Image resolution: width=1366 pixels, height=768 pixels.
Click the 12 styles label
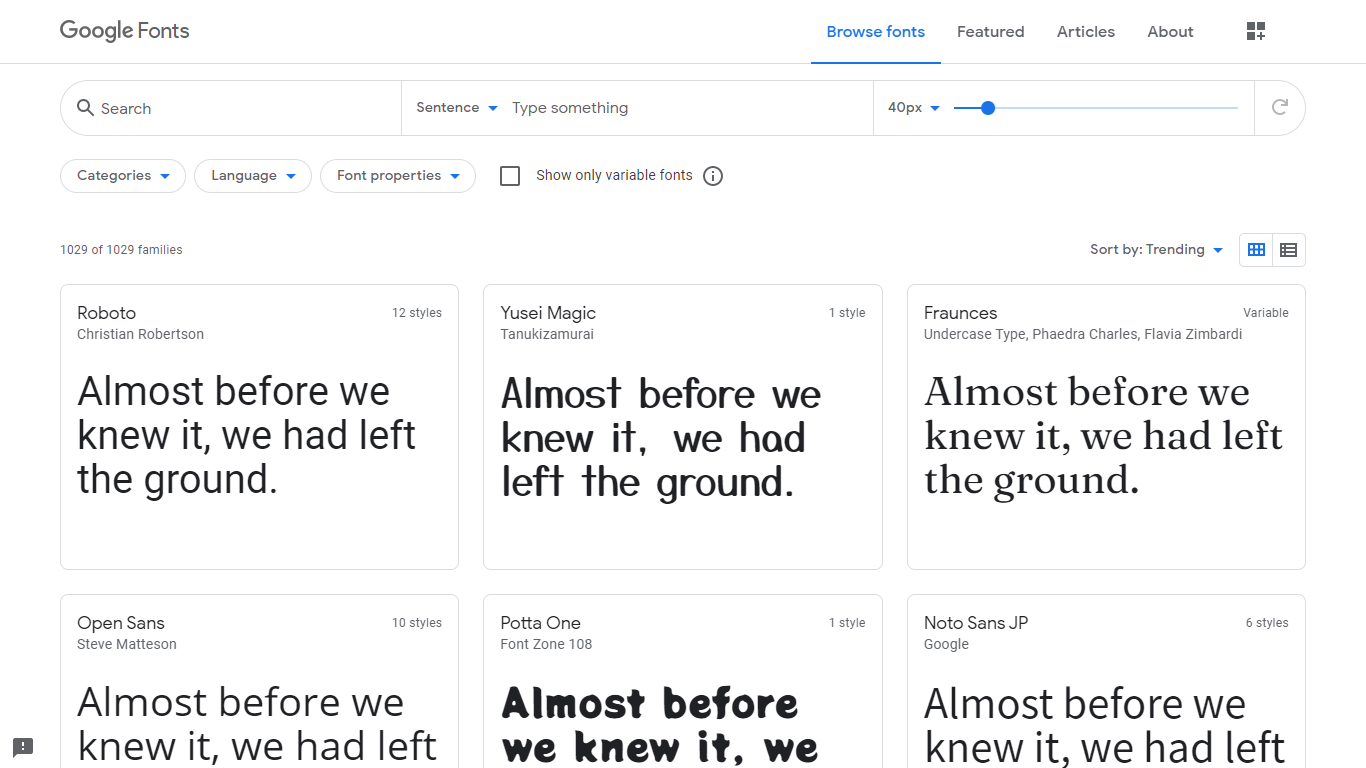pos(417,313)
